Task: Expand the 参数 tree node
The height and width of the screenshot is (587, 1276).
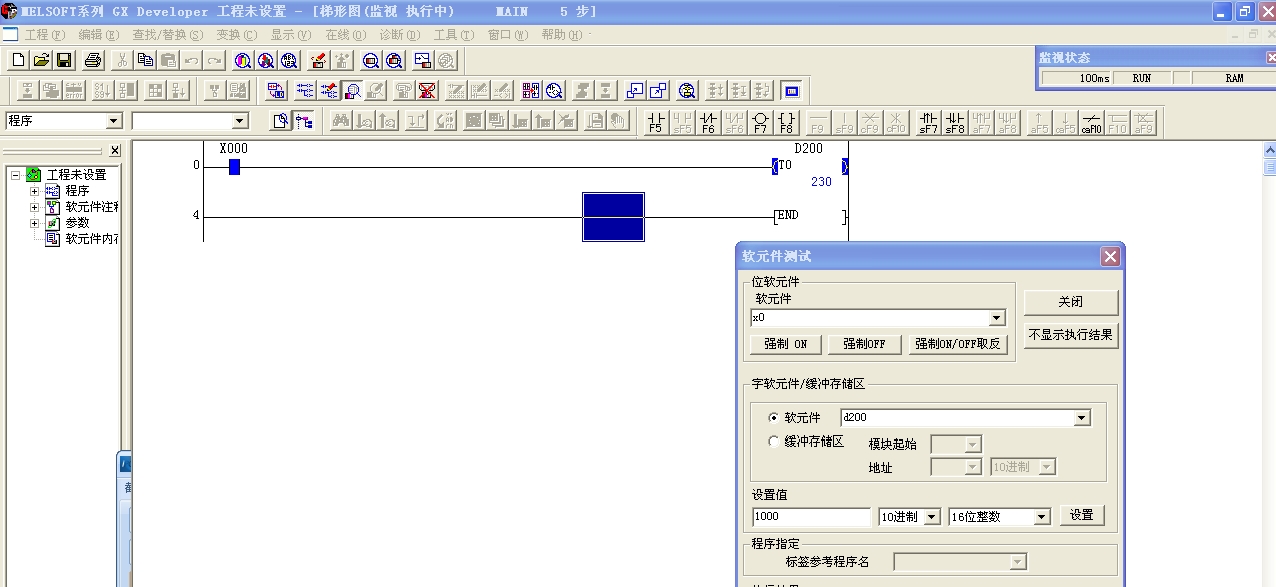Action: (34, 223)
